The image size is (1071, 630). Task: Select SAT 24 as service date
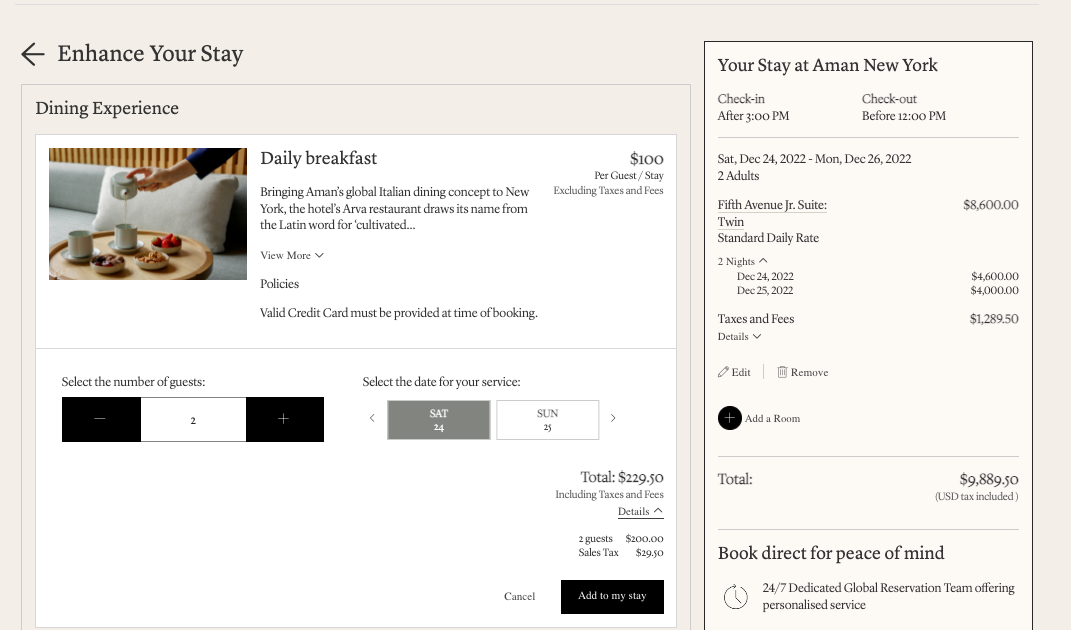click(x=439, y=420)
